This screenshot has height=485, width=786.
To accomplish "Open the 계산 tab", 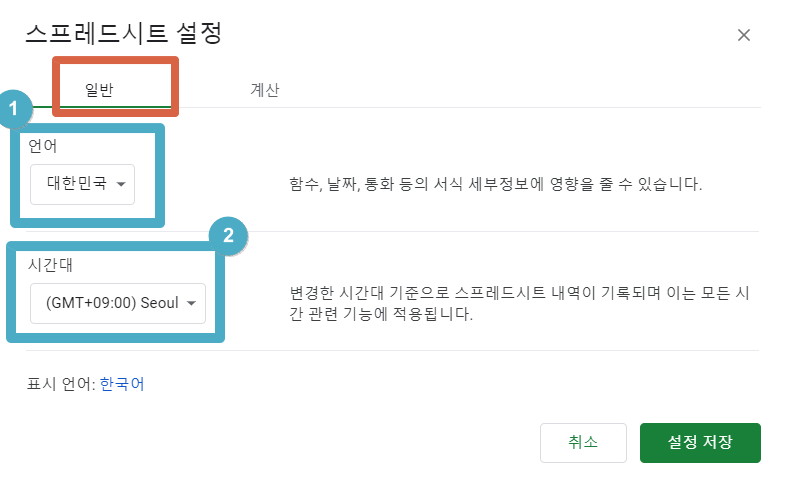I will pos(265,90).
